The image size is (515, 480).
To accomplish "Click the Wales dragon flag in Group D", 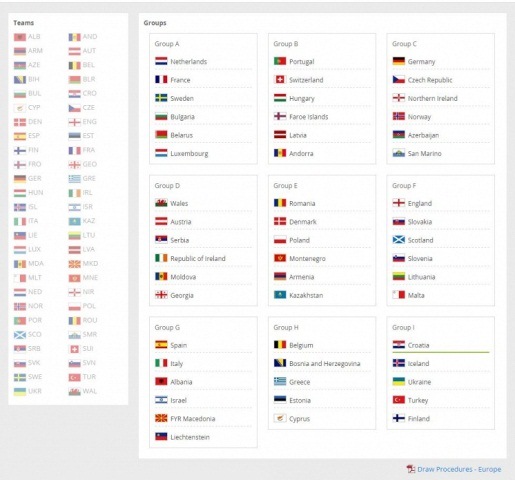I will coord(161,203).
